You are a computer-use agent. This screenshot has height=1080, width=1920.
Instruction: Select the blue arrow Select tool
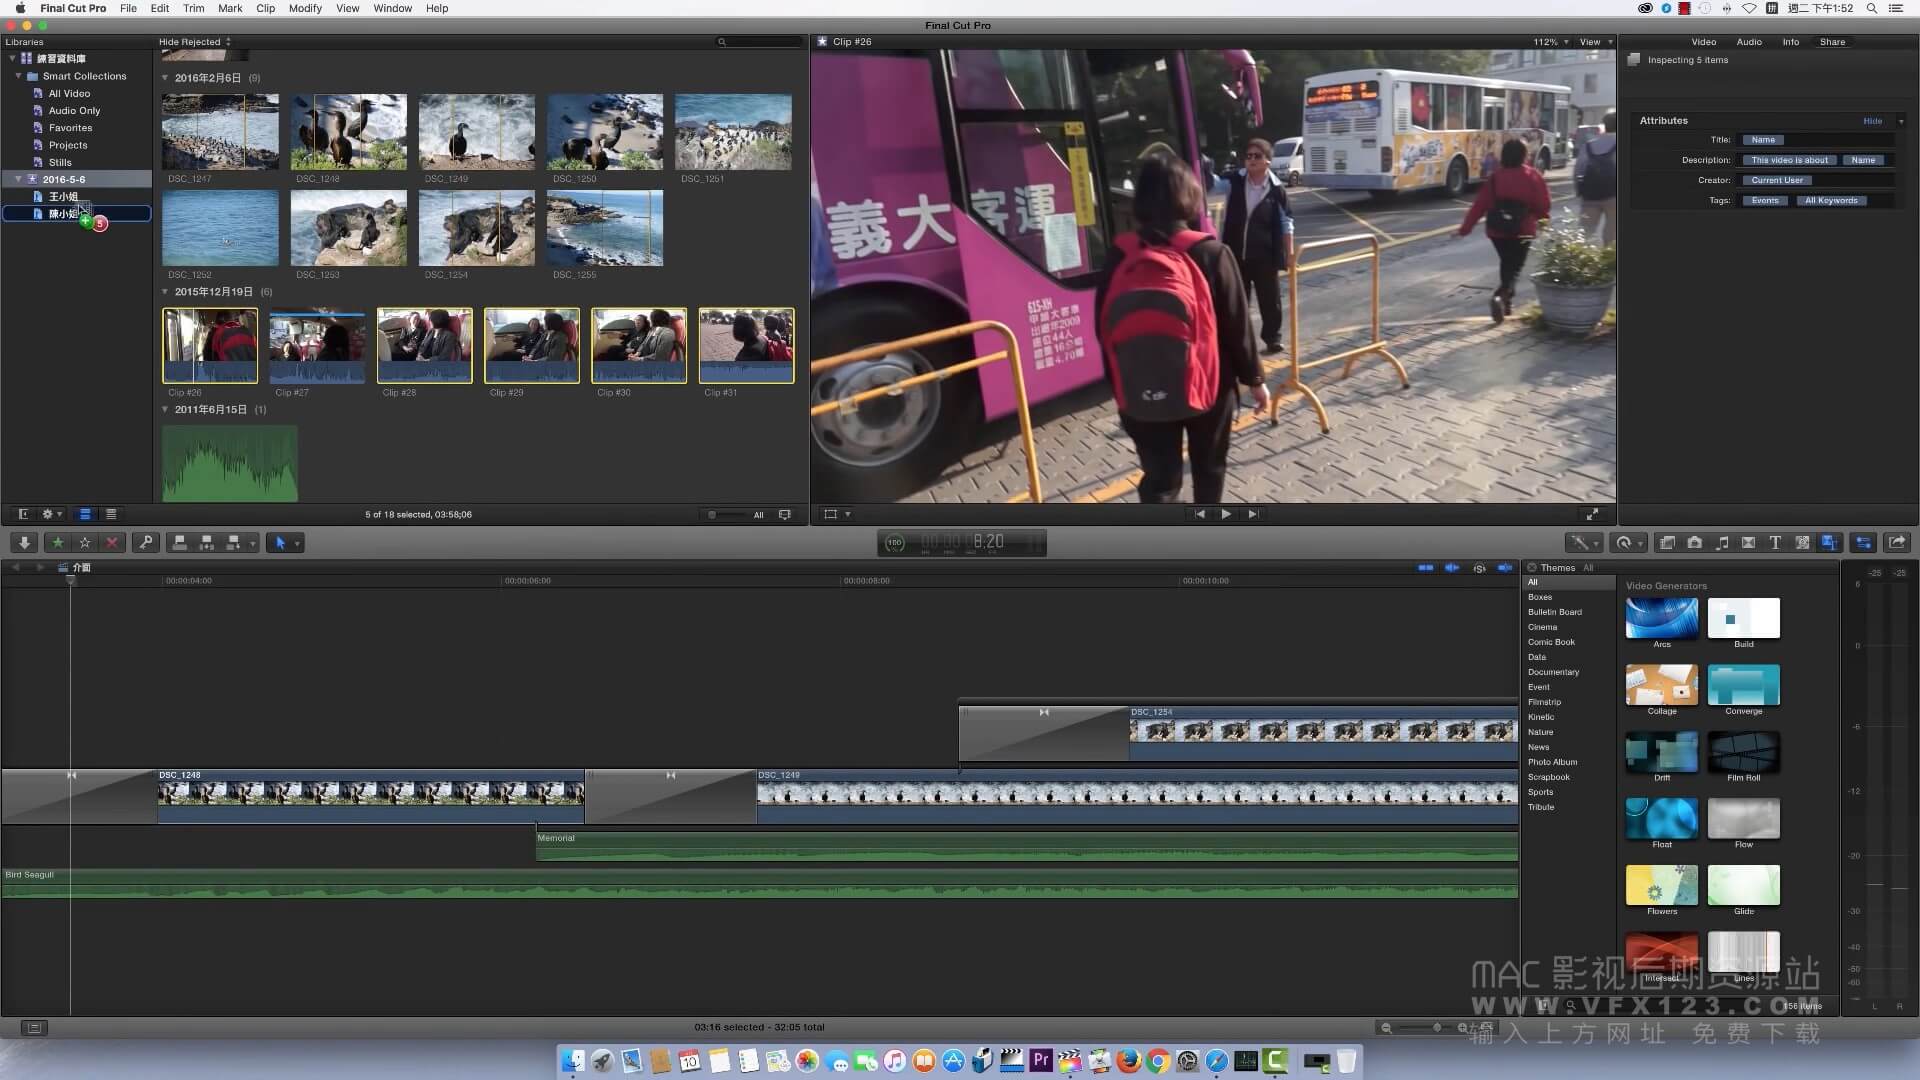click(280, 543)
